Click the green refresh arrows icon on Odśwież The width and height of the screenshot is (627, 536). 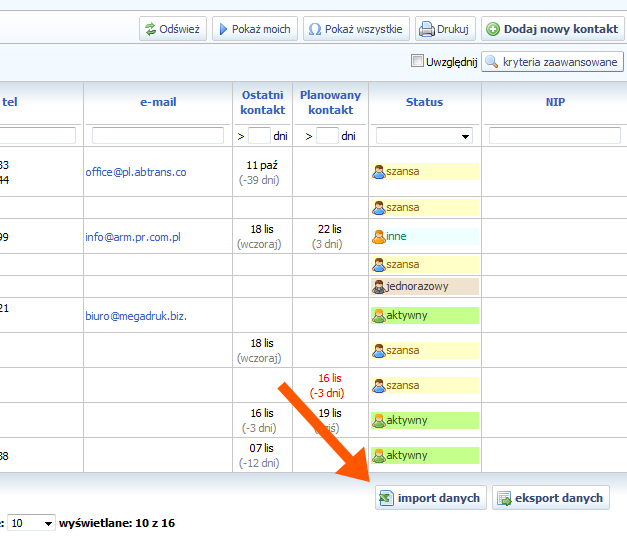coord(150,29)
